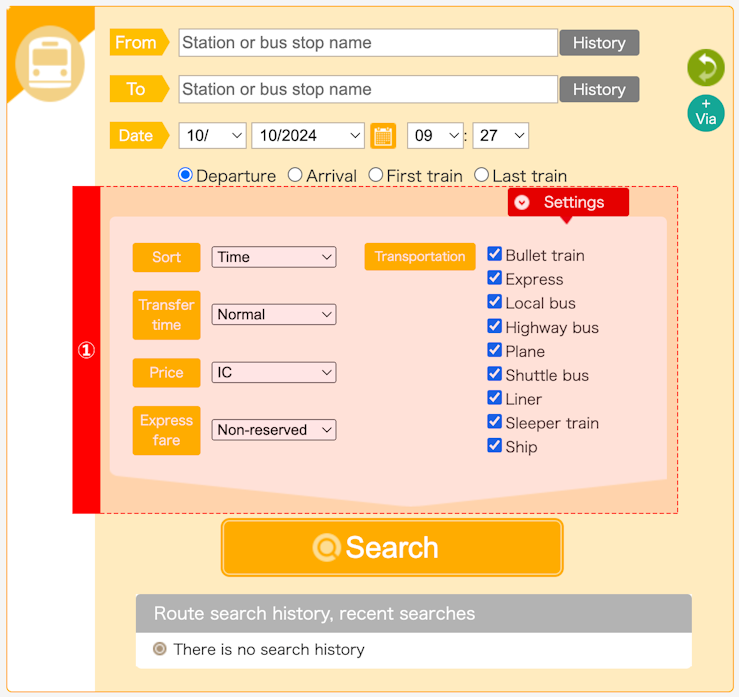Toggle the Sleeper train checkbox
739x697 pixels.
point(494,422)
